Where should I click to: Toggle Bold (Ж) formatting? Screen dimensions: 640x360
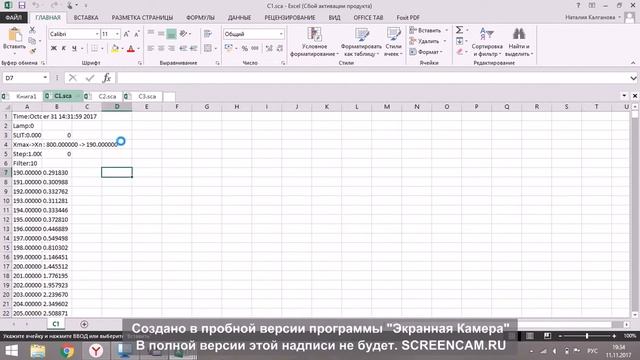(53, 49)
